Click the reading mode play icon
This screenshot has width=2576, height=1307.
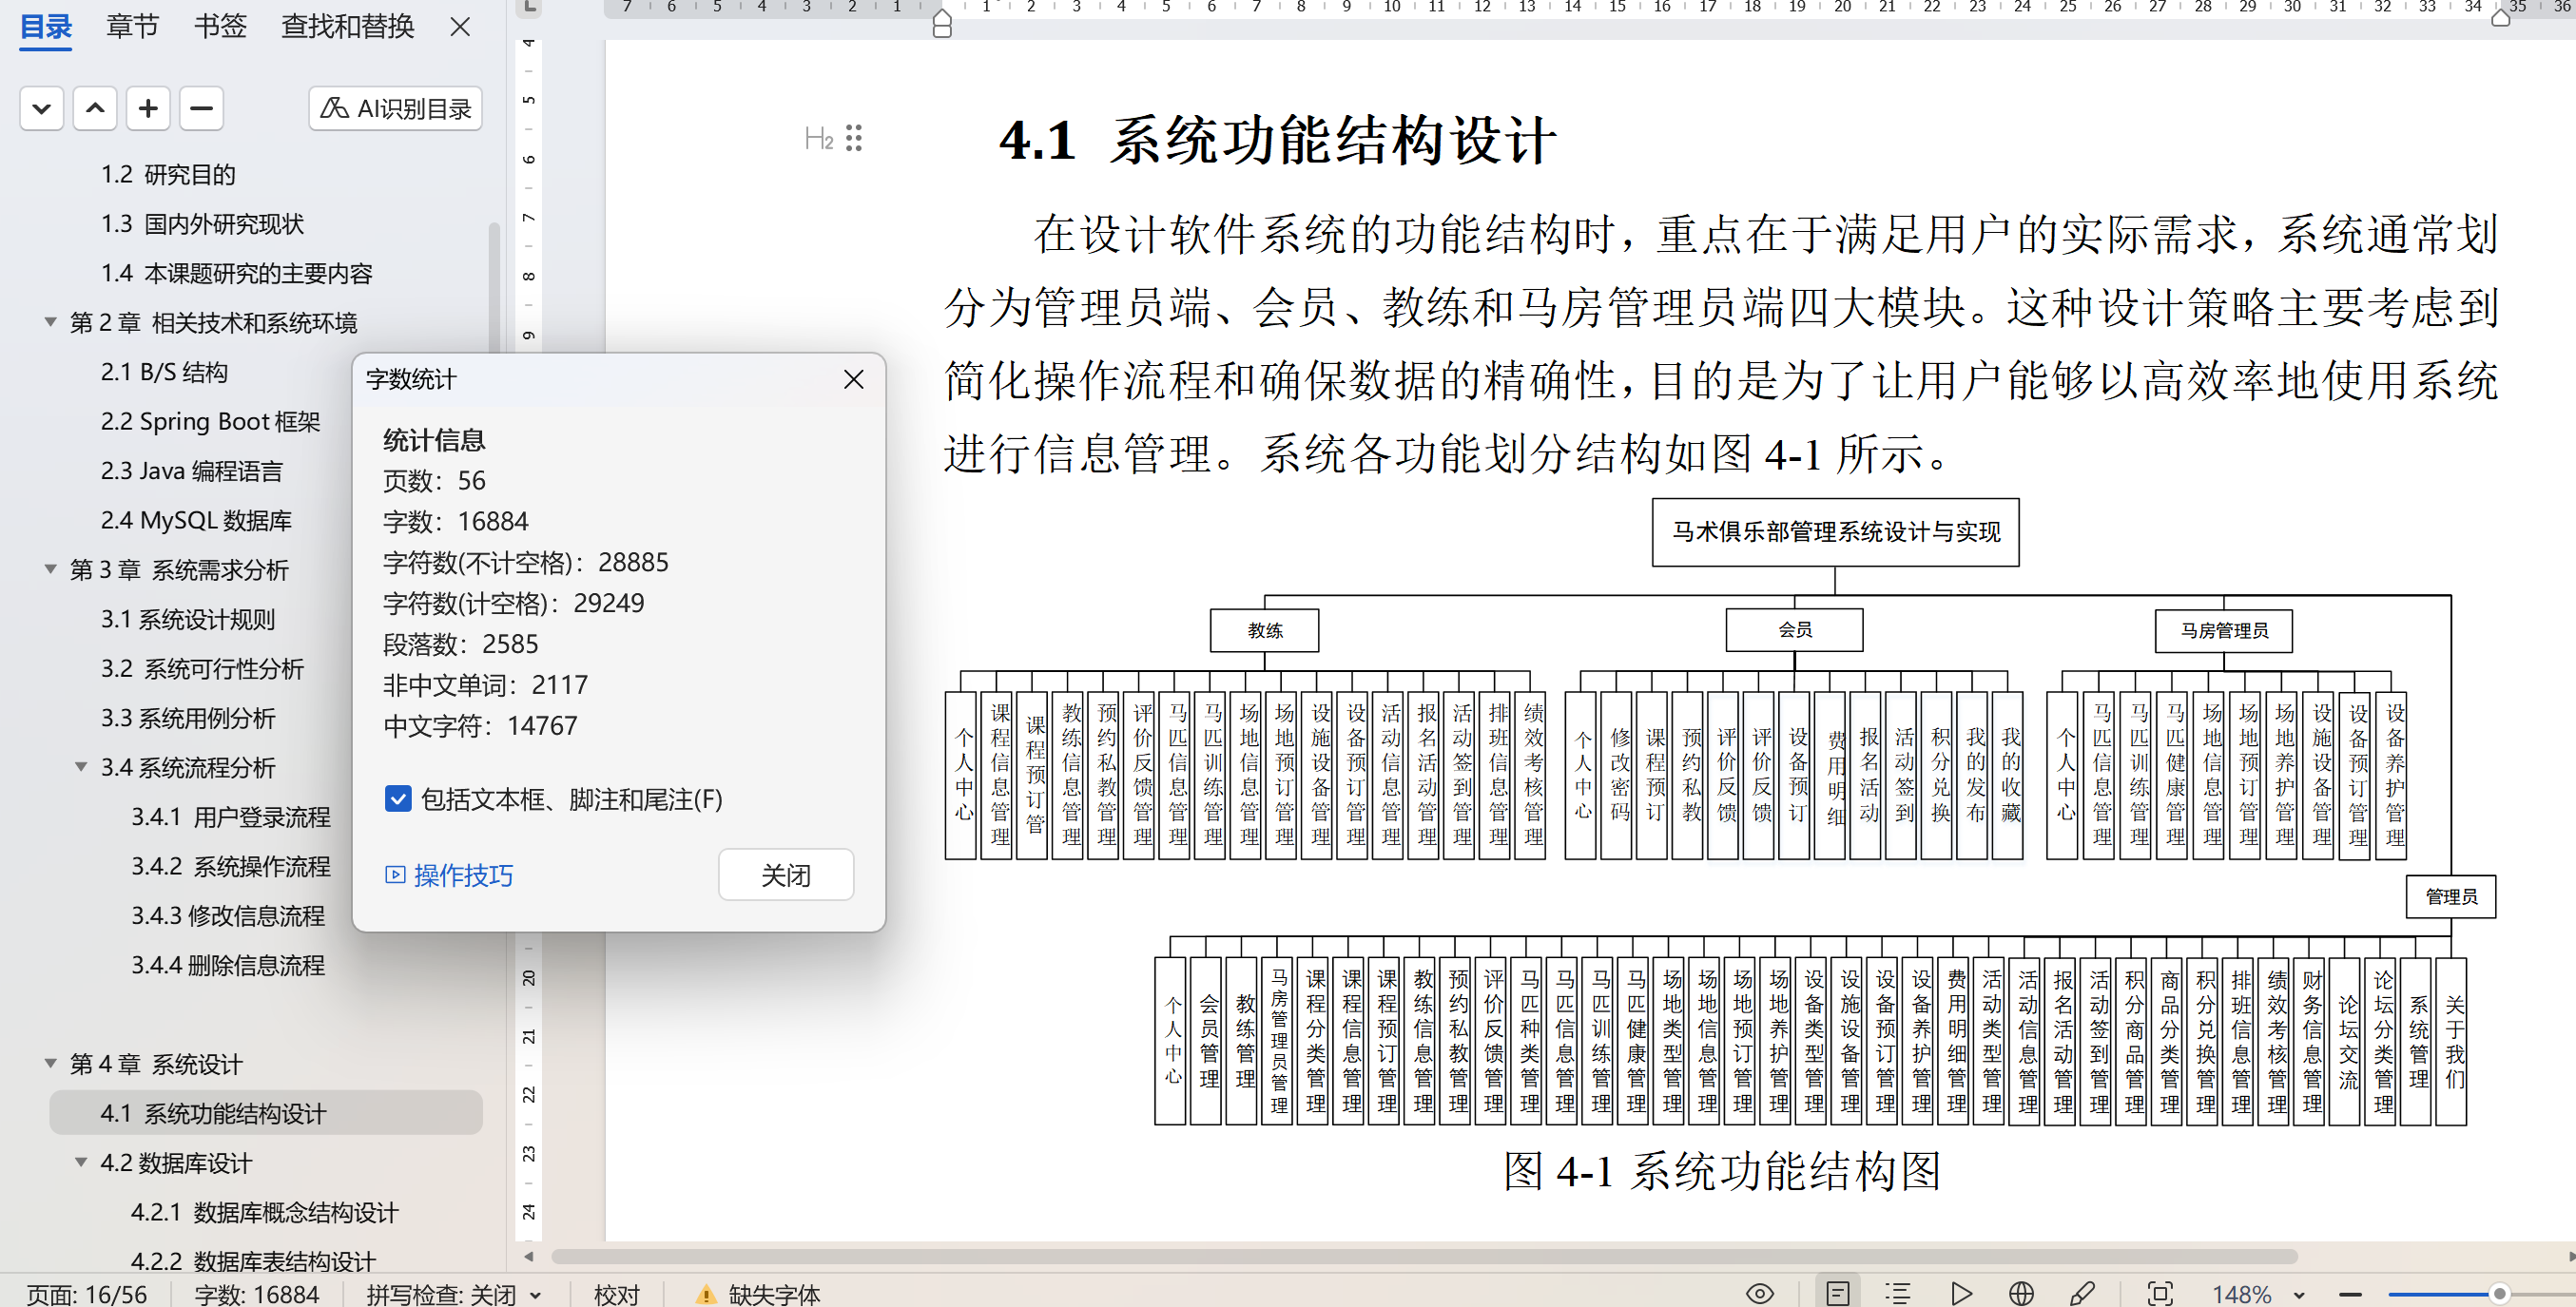point(1960,1293)
